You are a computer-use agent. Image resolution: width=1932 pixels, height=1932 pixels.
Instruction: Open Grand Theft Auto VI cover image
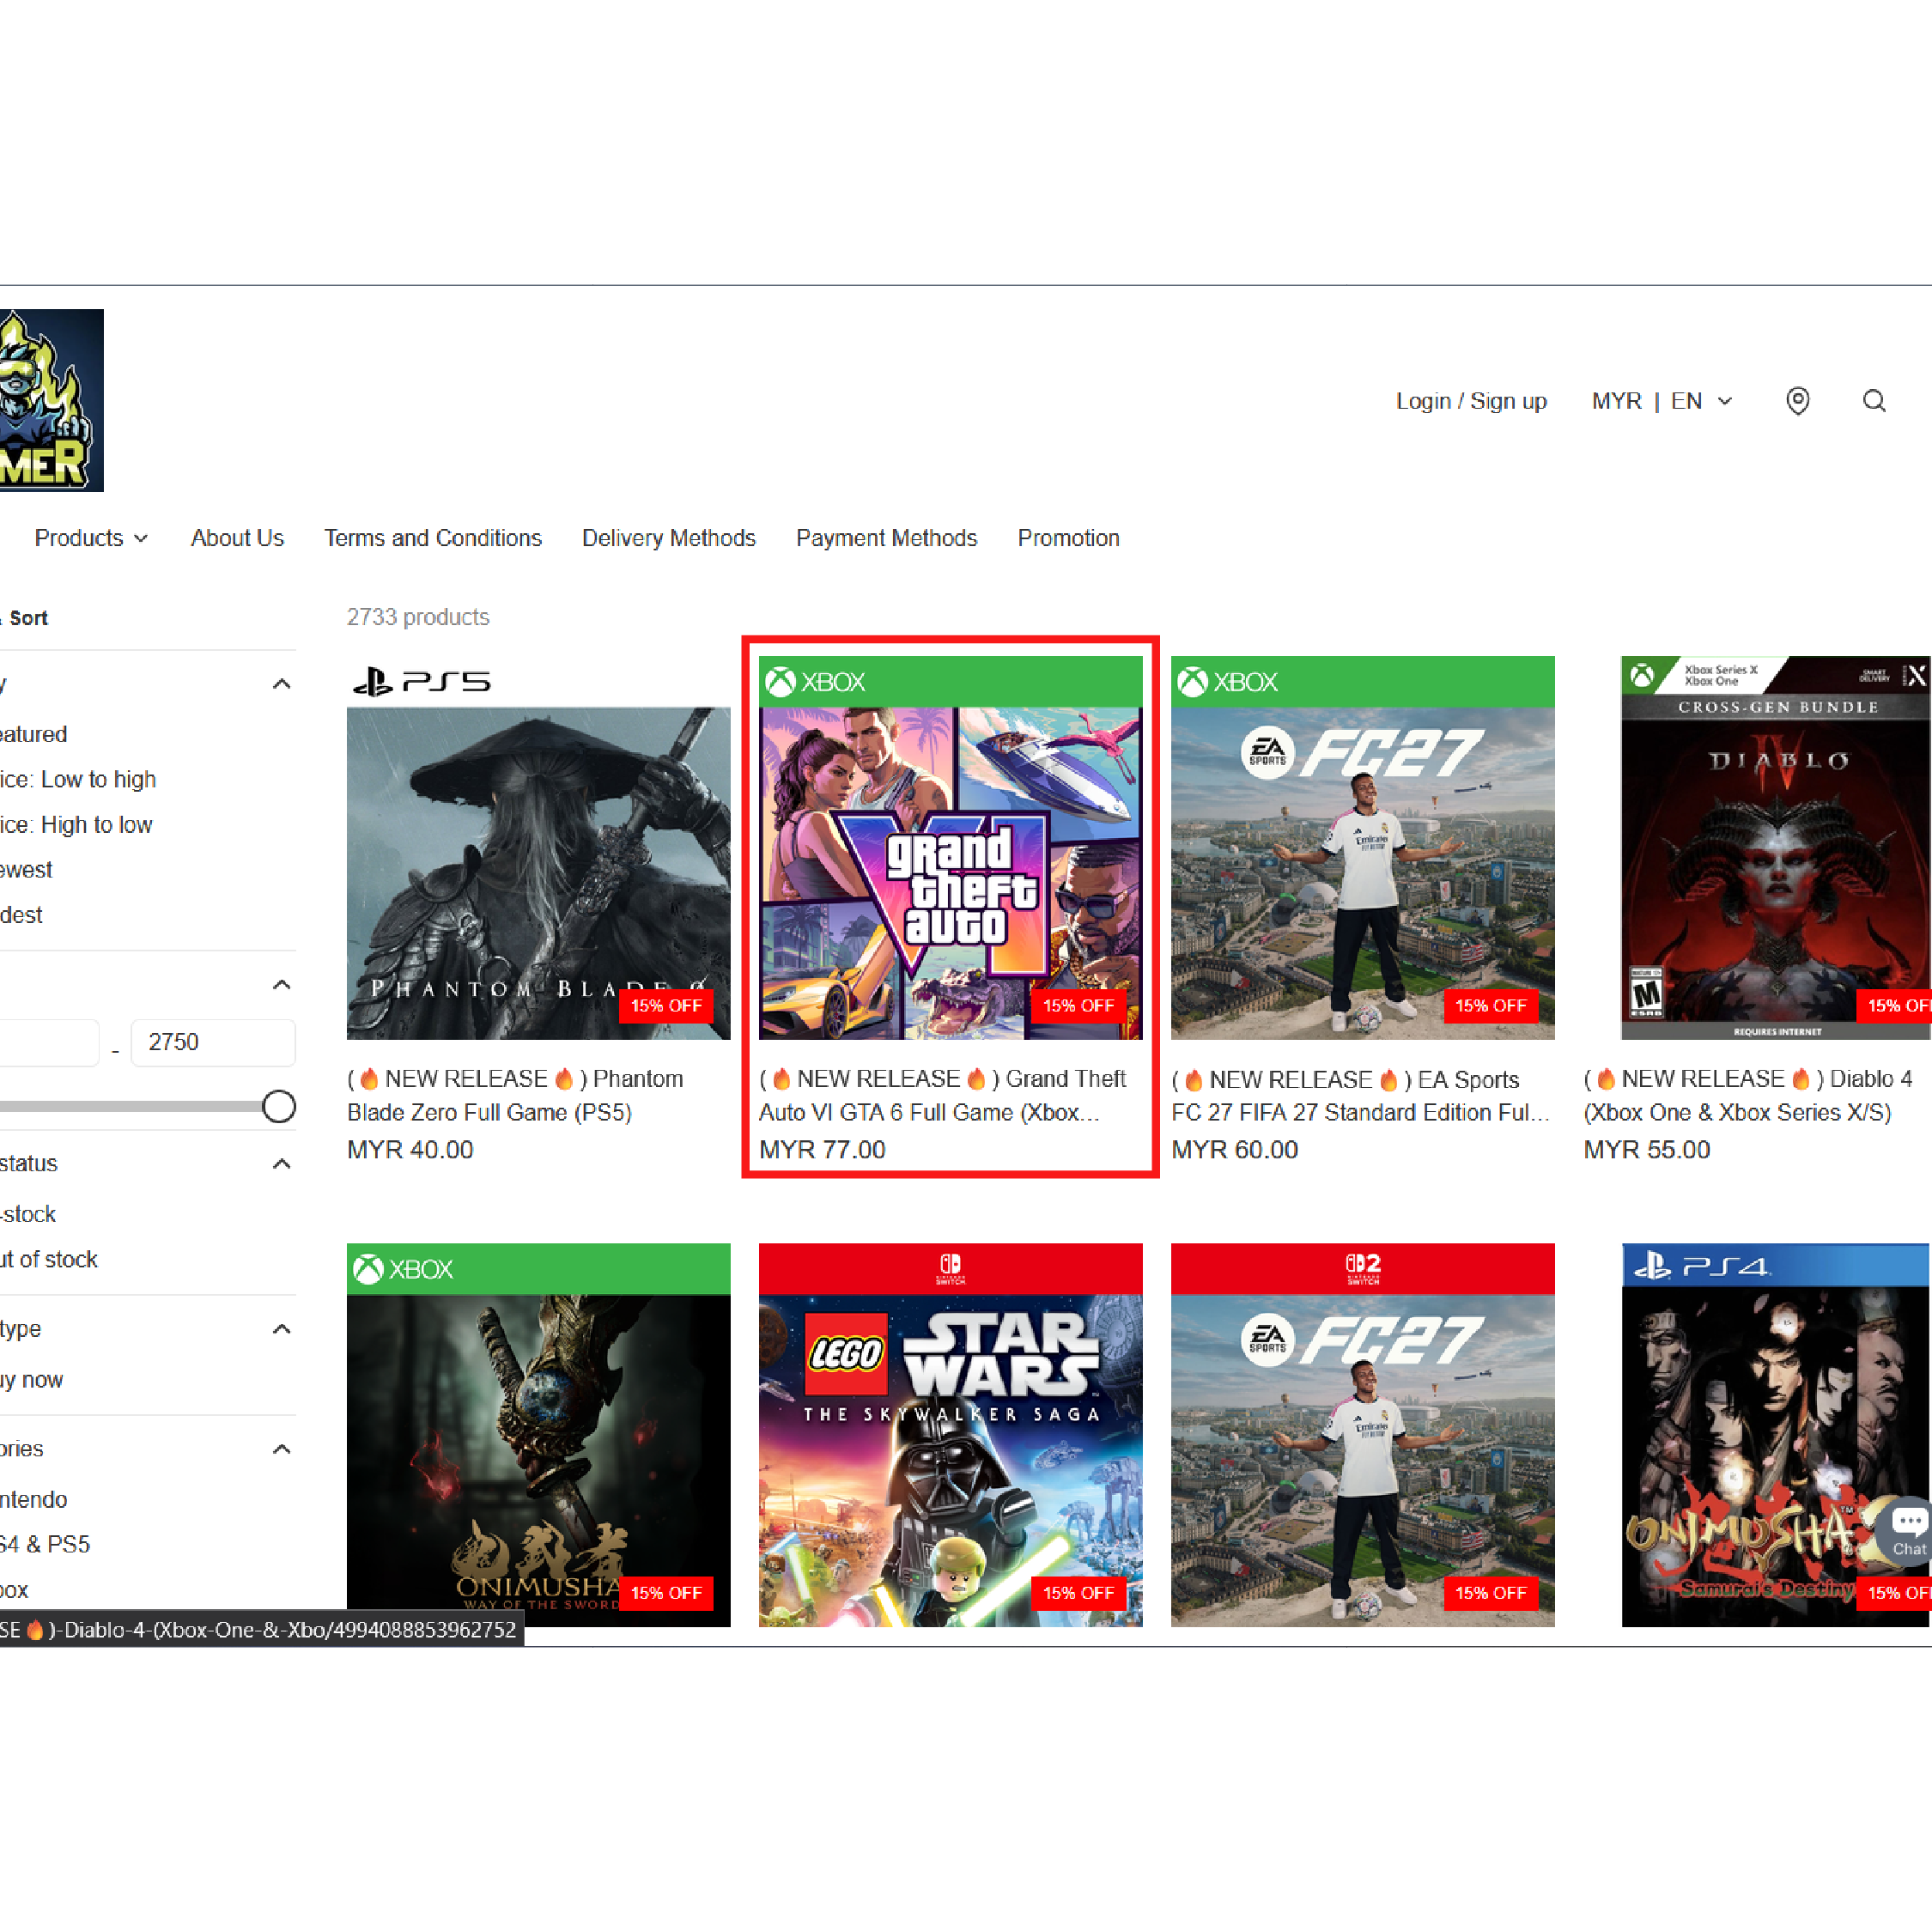coord(950,848)
